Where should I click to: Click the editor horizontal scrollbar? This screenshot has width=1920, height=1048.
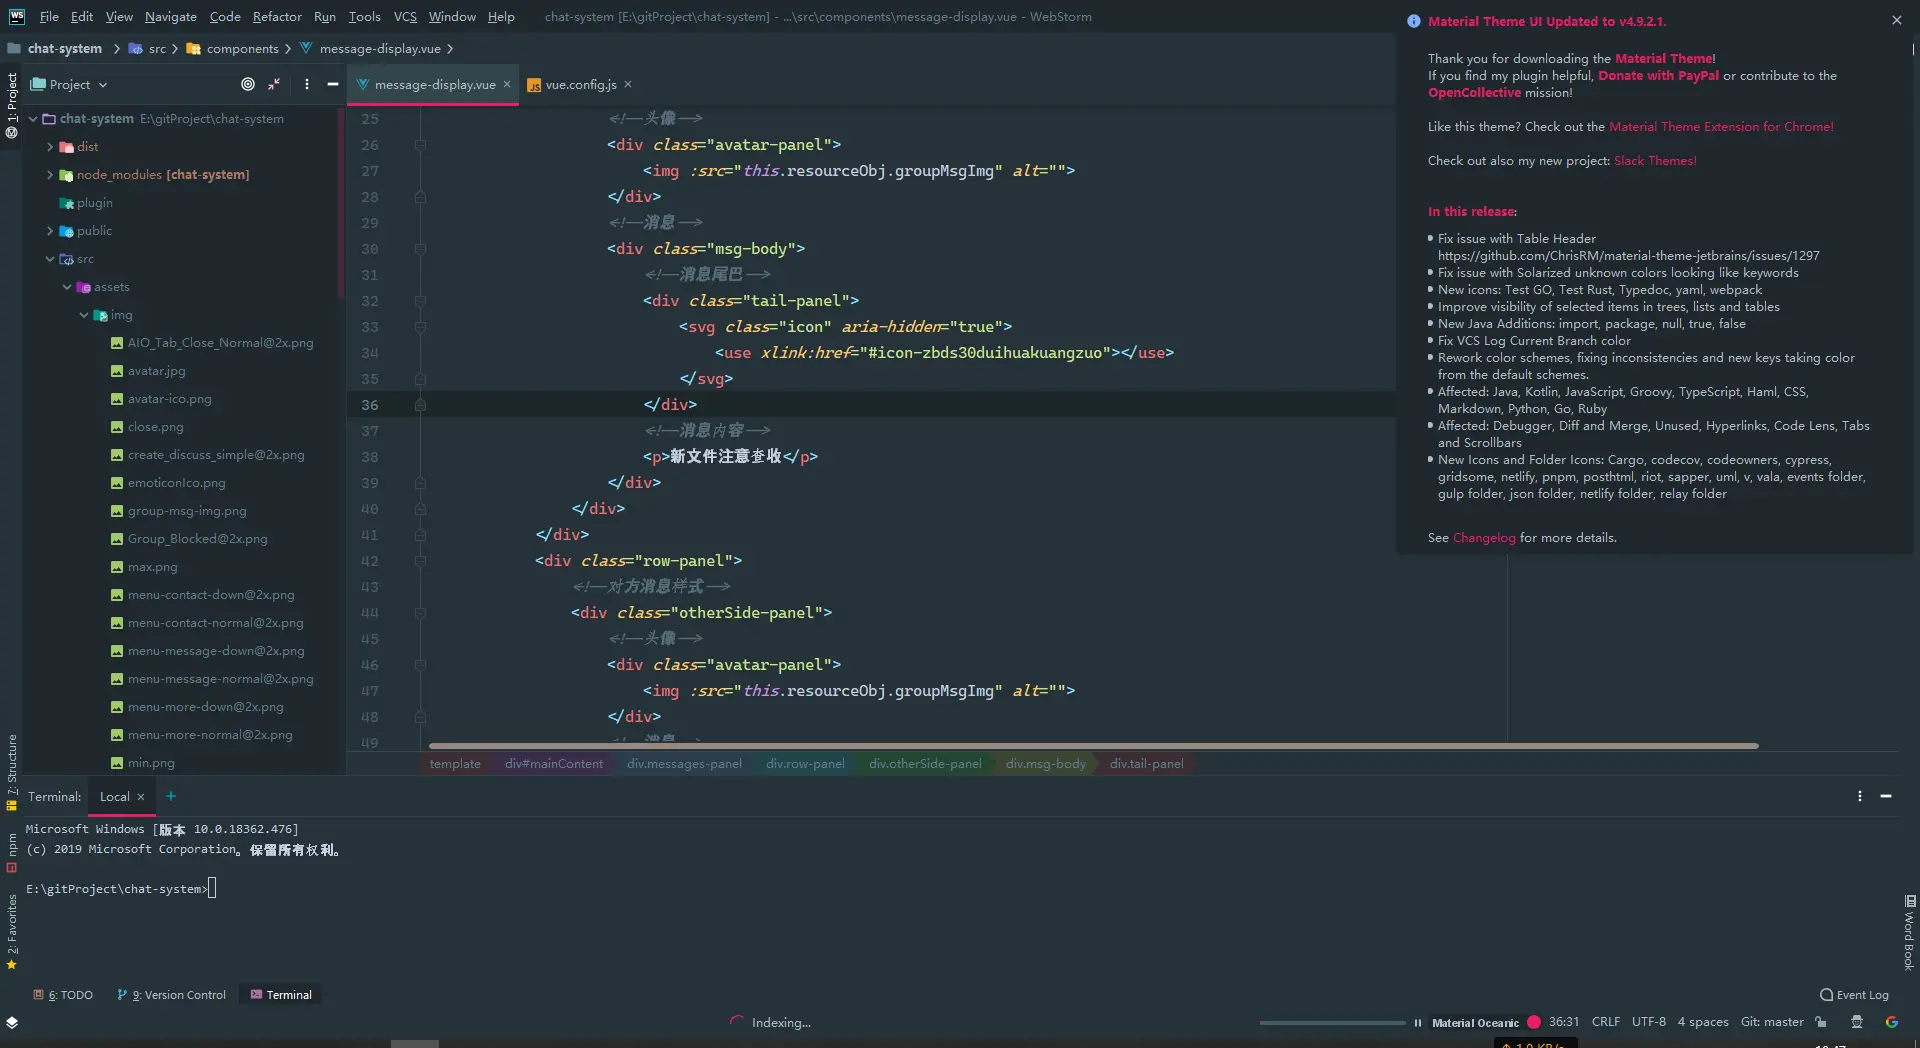point(1093,746)
